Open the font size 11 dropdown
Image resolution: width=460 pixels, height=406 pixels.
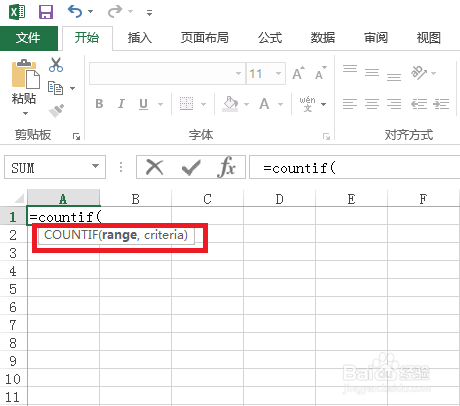point(278,73)
